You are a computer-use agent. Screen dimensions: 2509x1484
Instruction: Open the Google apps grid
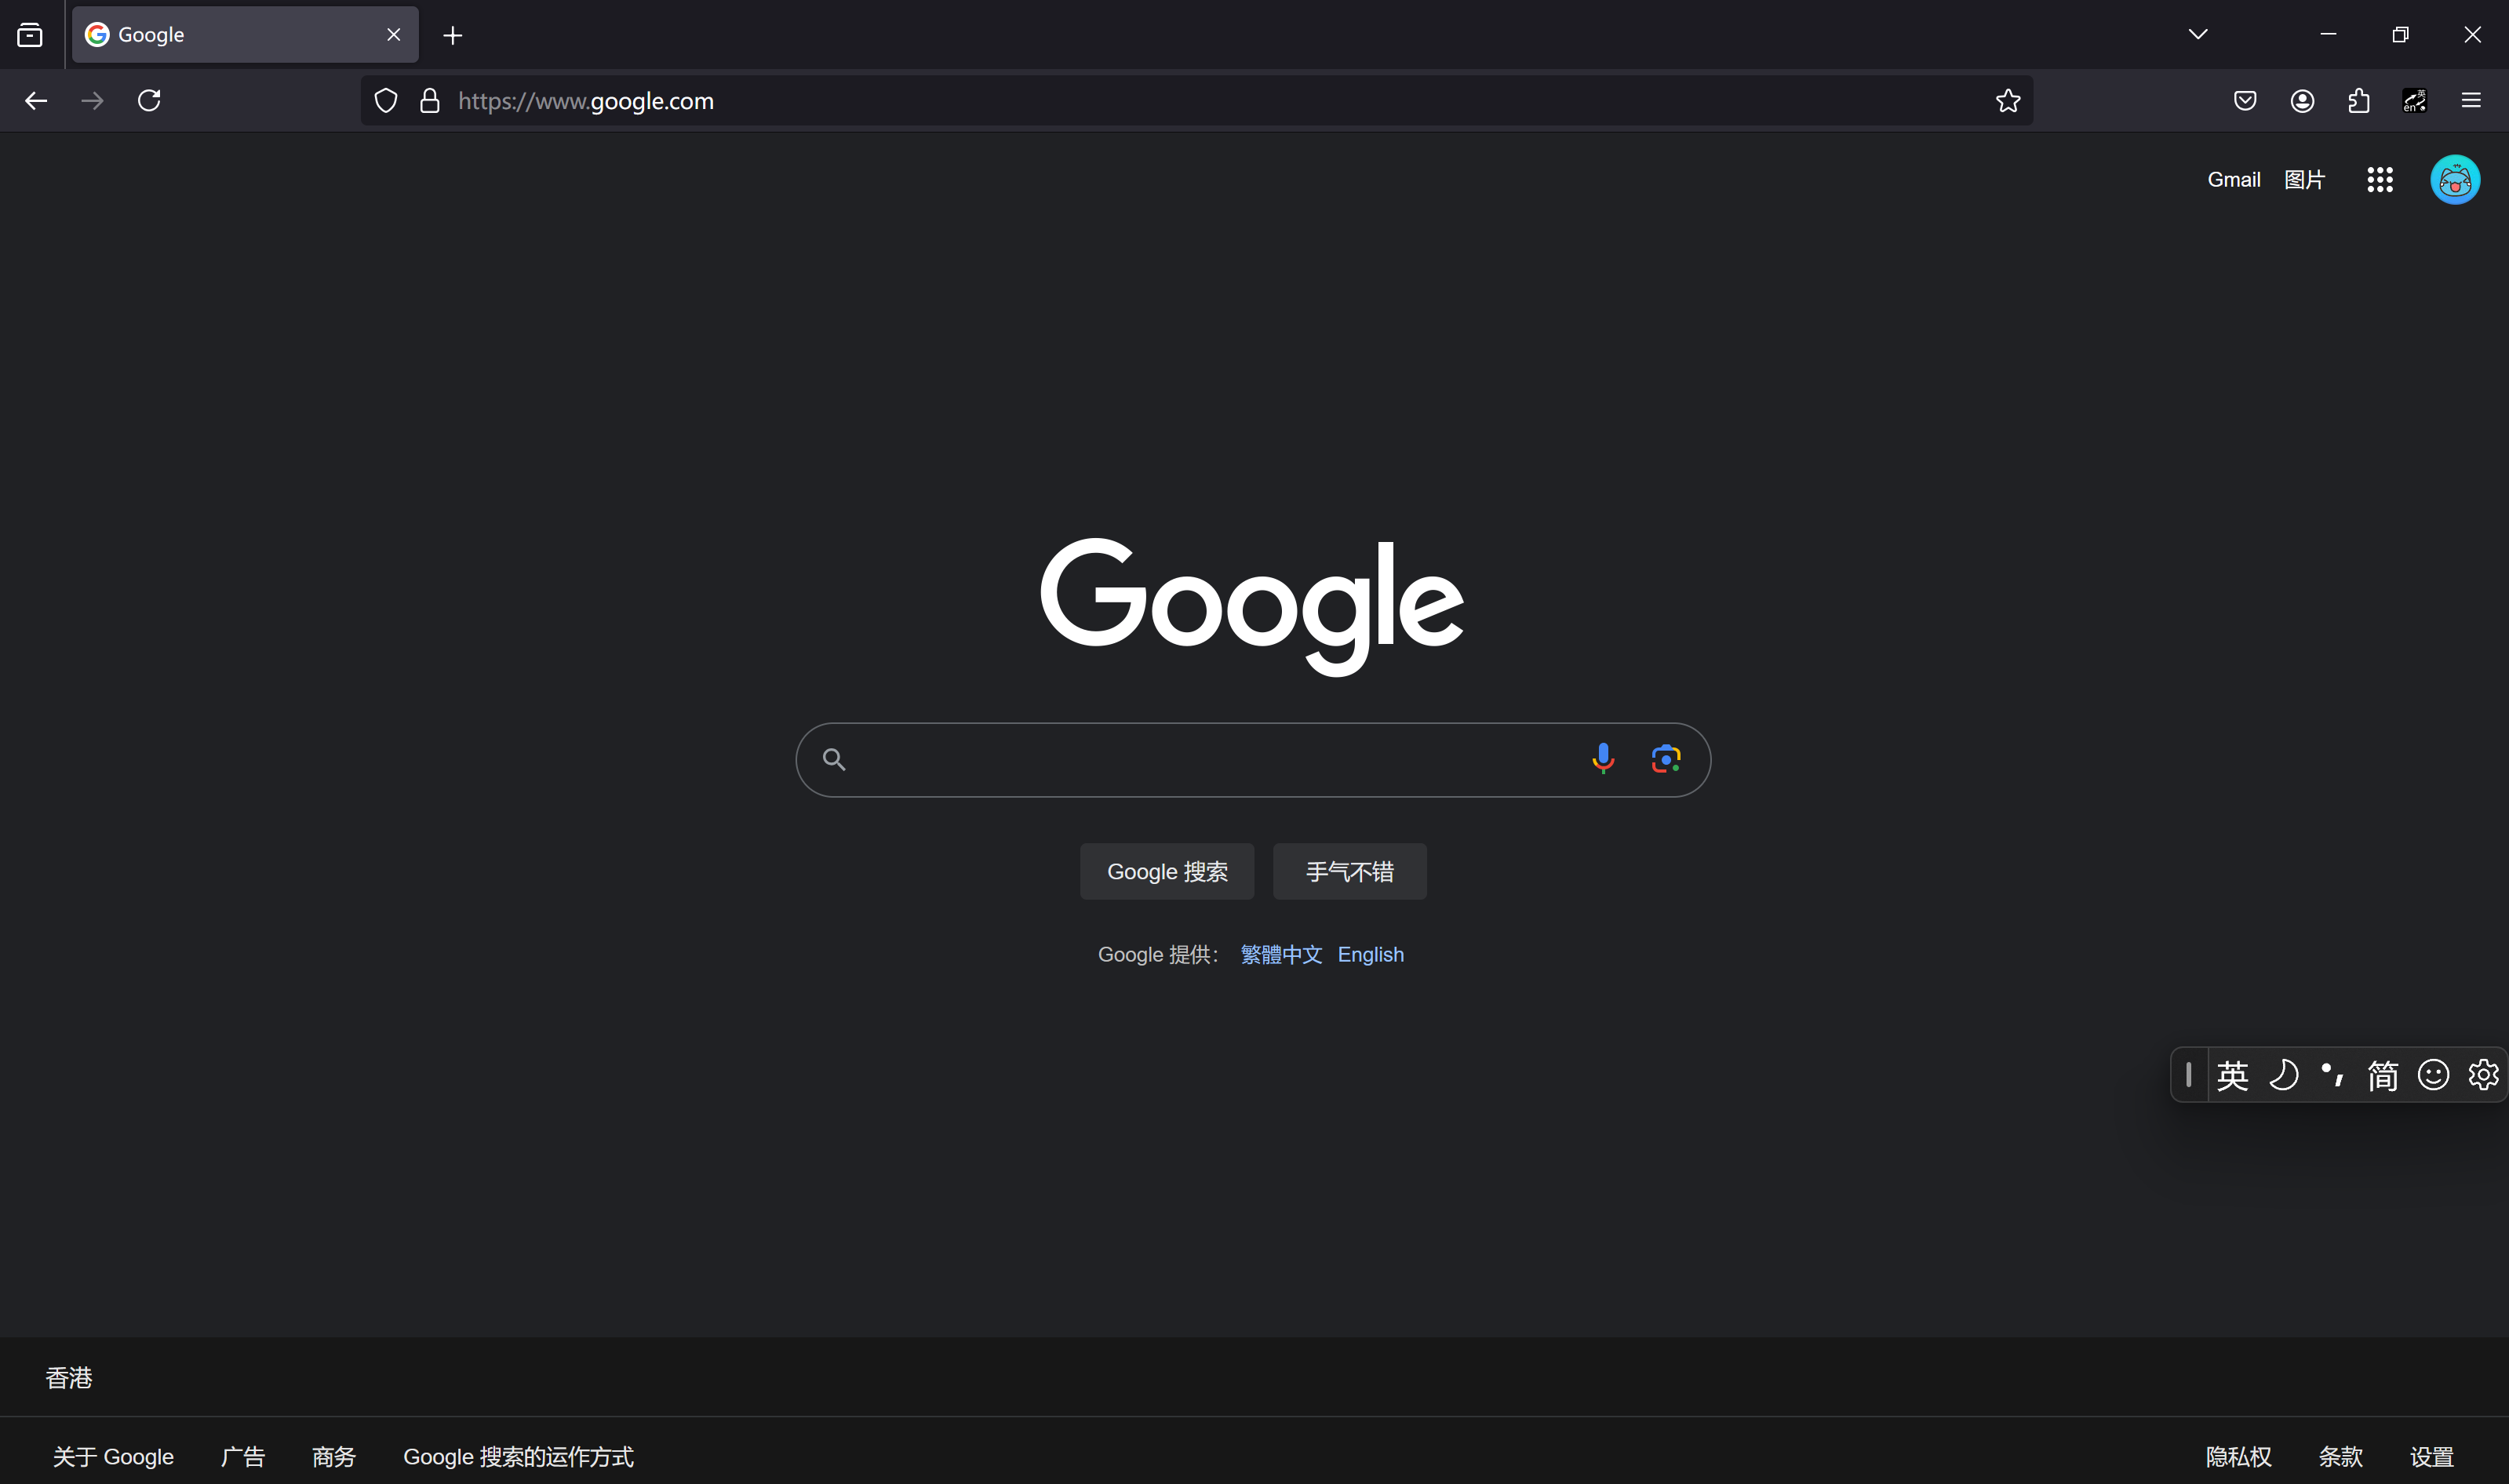click(x=2379, y=180)
